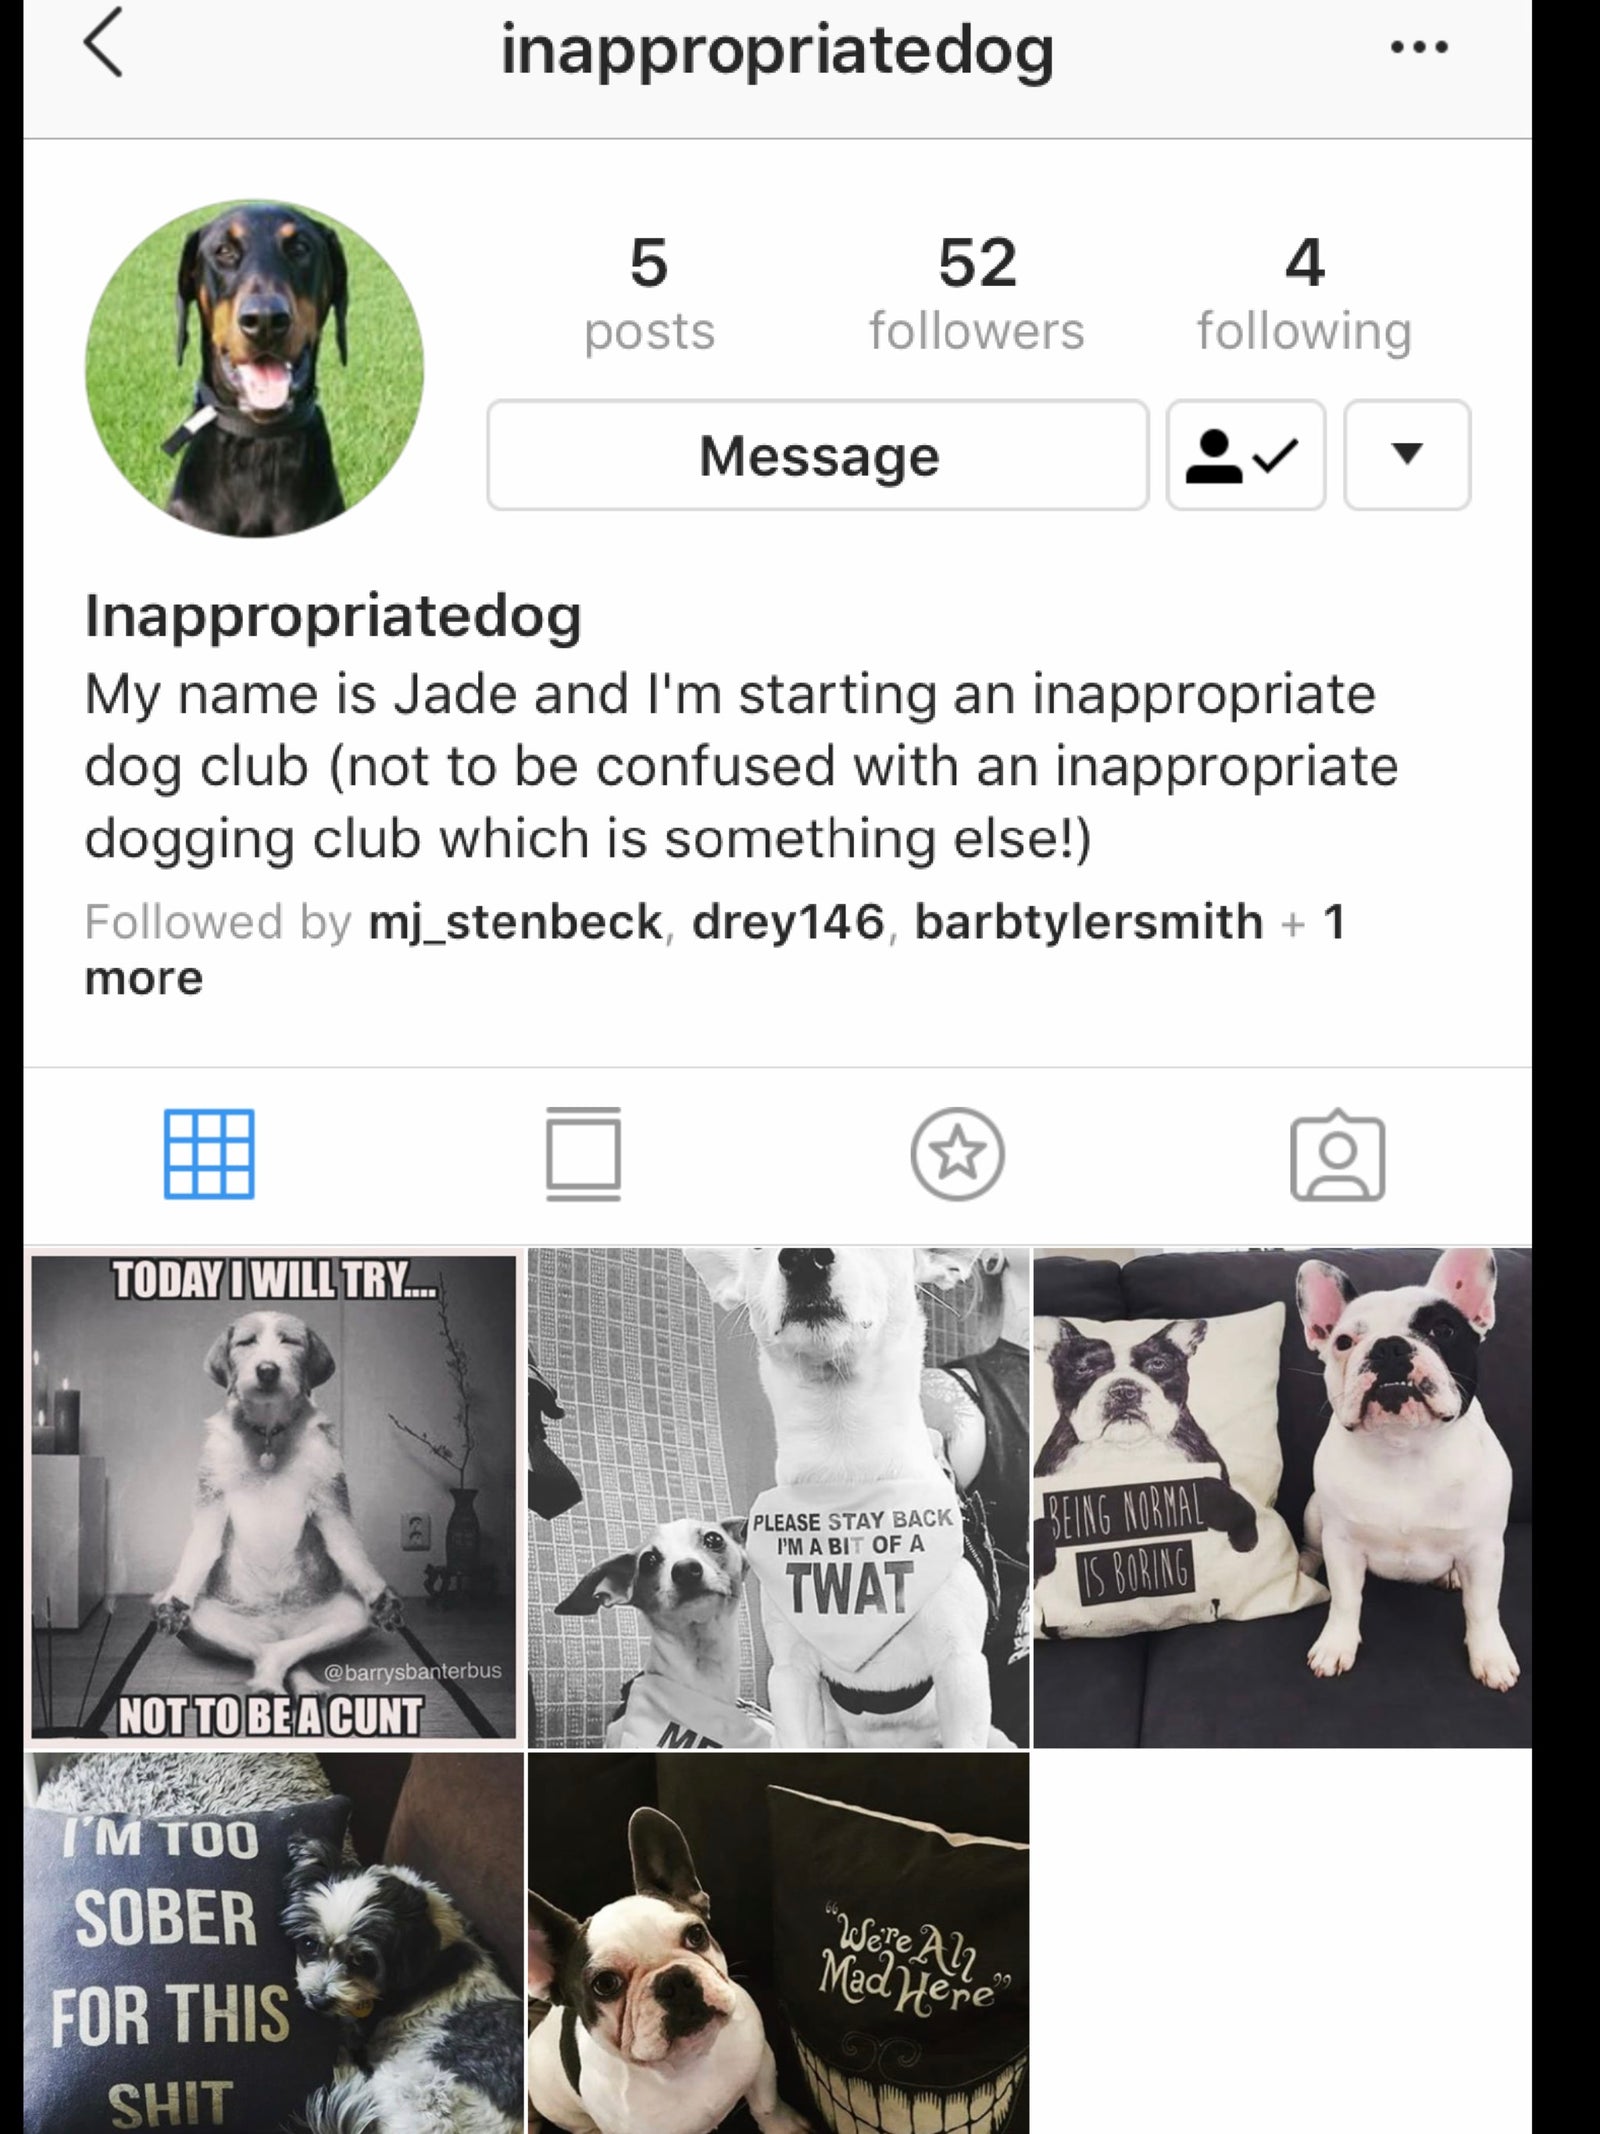Open the Too Sober pillow post
Image resolution: width=1600 pixels, height=2134 pixels.
[x=274, y=1942]
